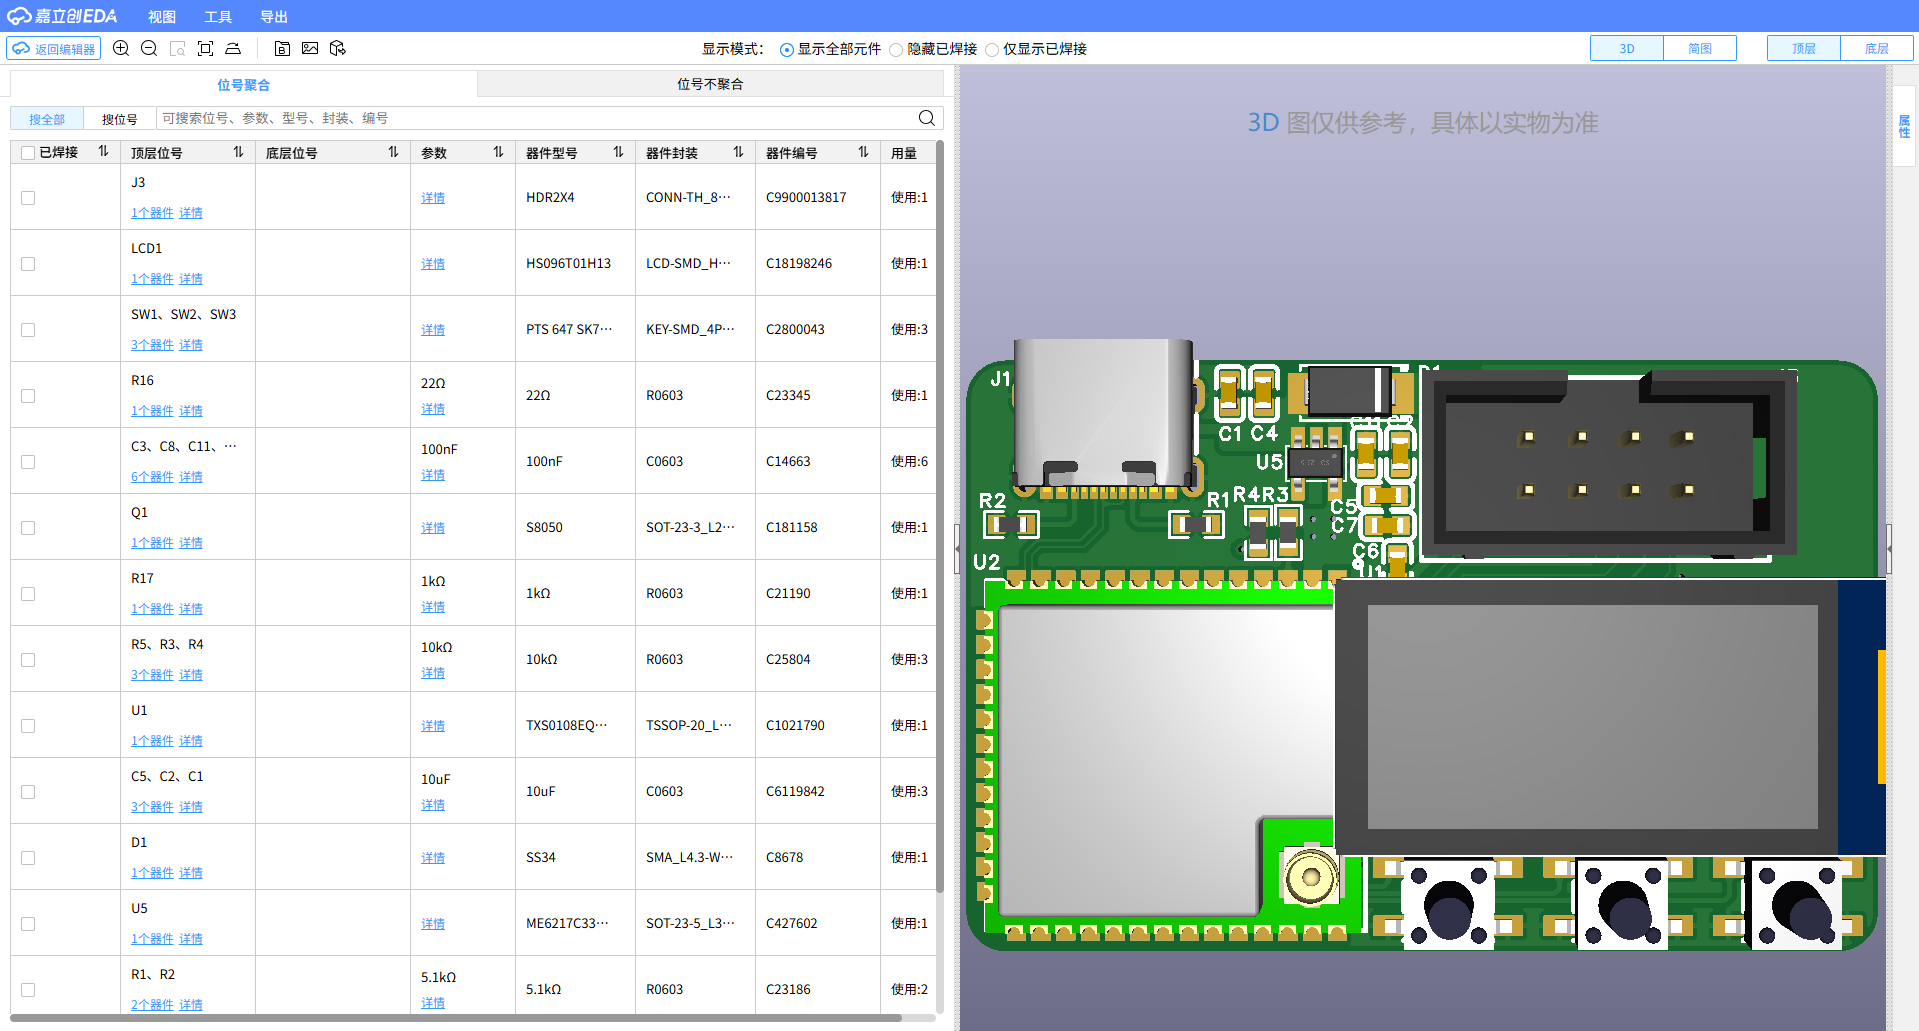Viewport: 1919px width, 1031px height.
Task: Click the zoom out magnifier icon
Action: tap(149, 48)
